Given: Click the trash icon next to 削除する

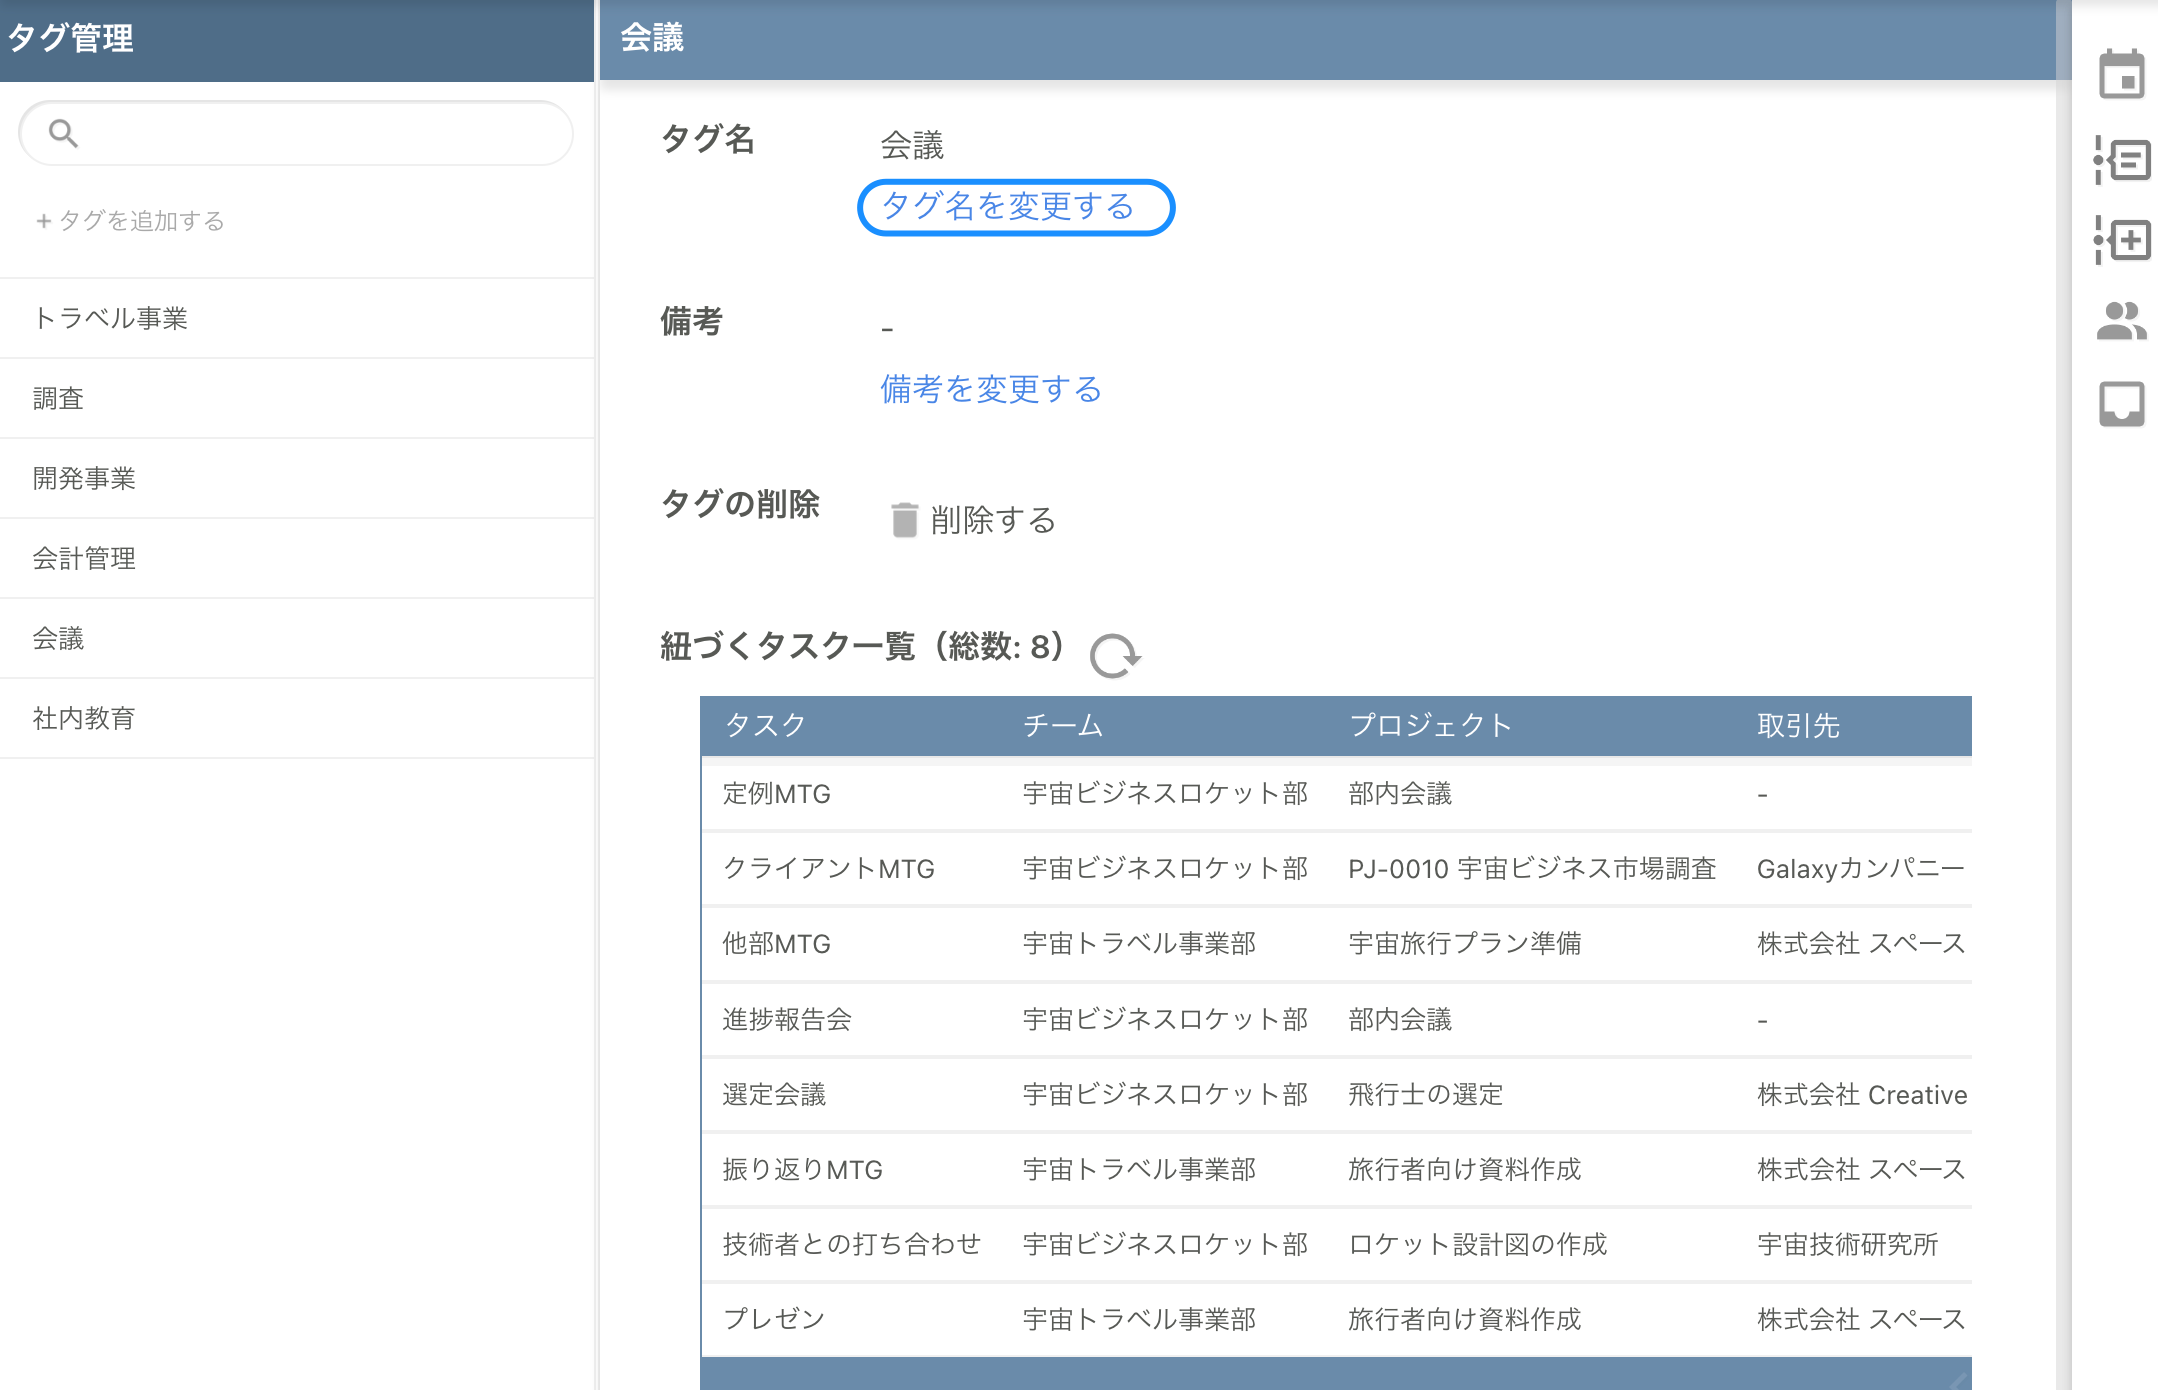Looking at the screenshot, I should [x=903, y=519].
